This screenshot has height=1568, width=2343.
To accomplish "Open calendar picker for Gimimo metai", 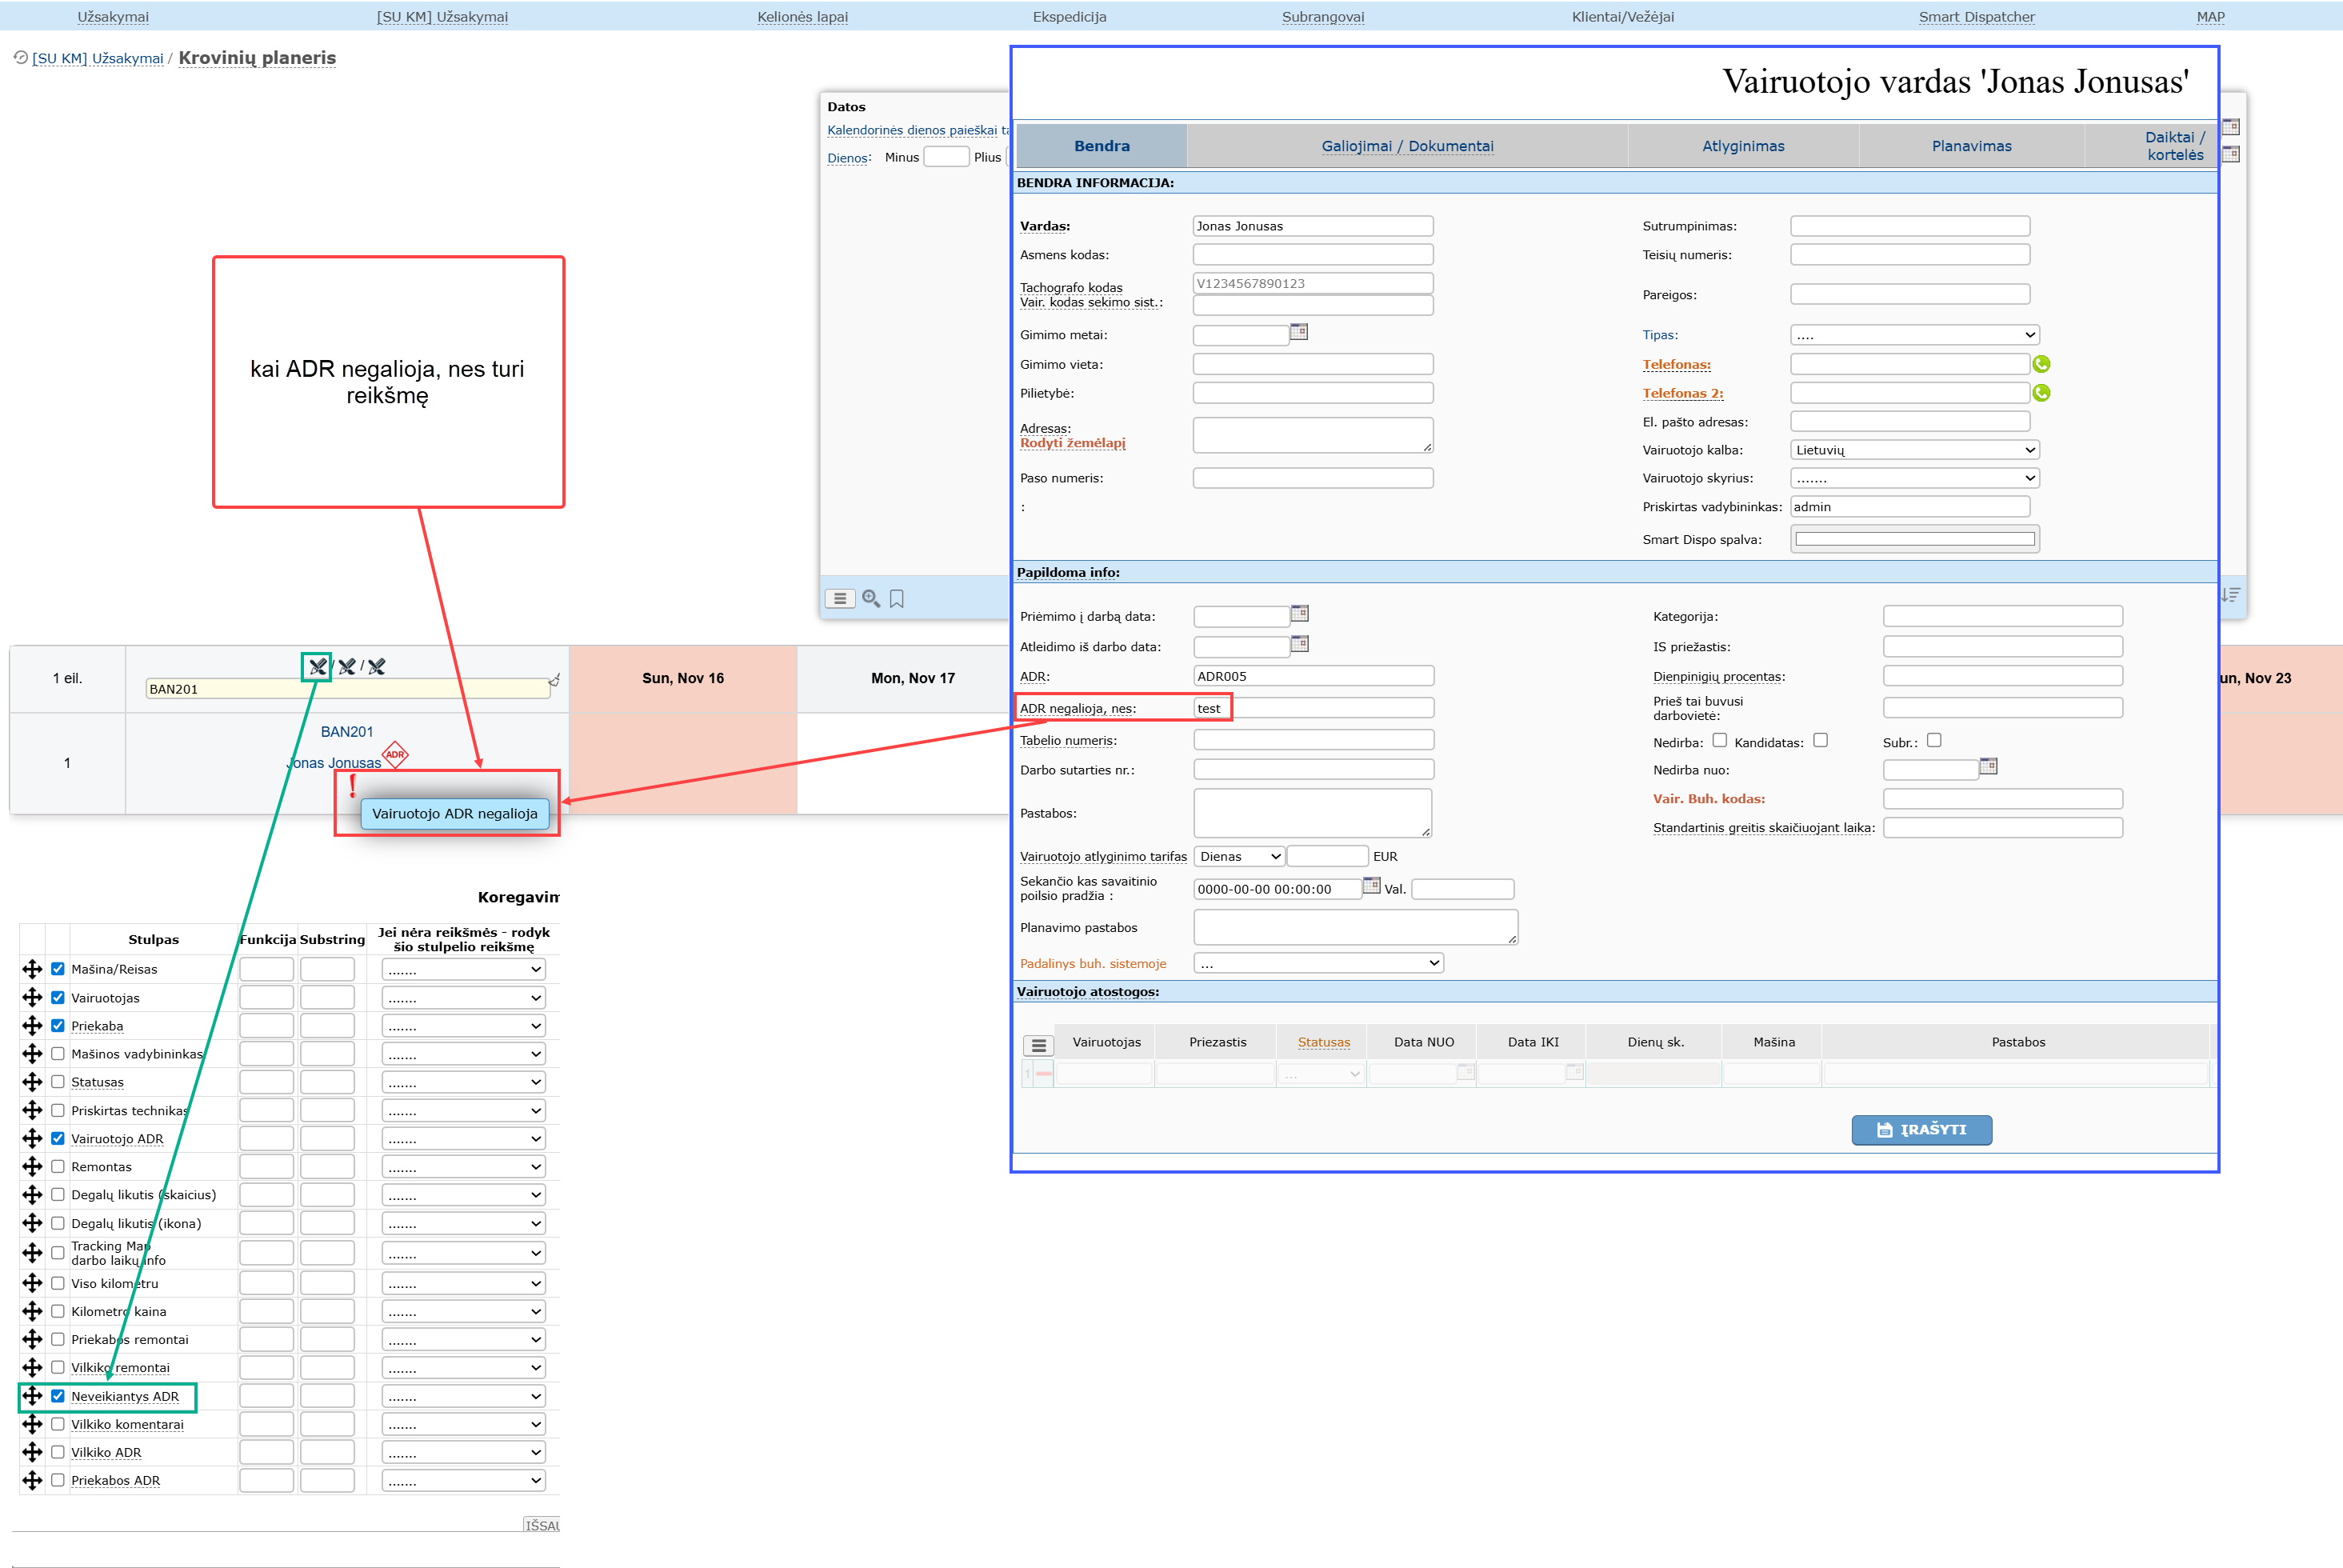I will coord(1299,332).
